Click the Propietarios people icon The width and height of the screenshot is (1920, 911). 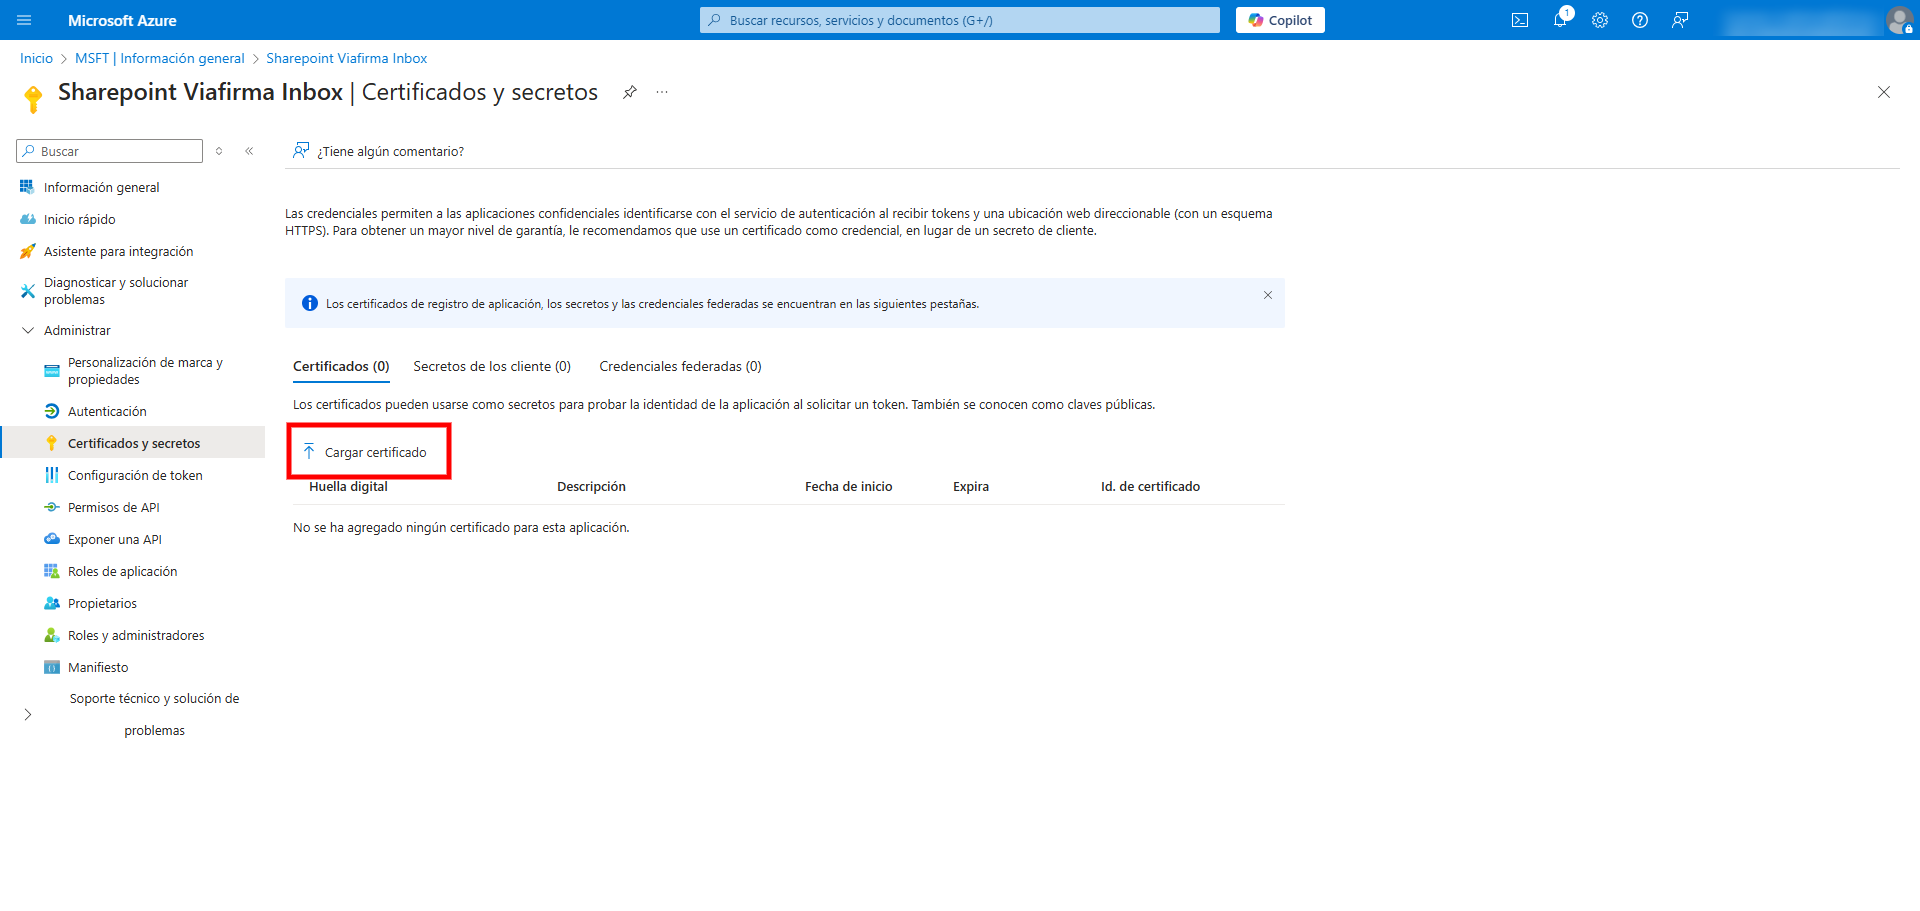click(x=52, y=603)
